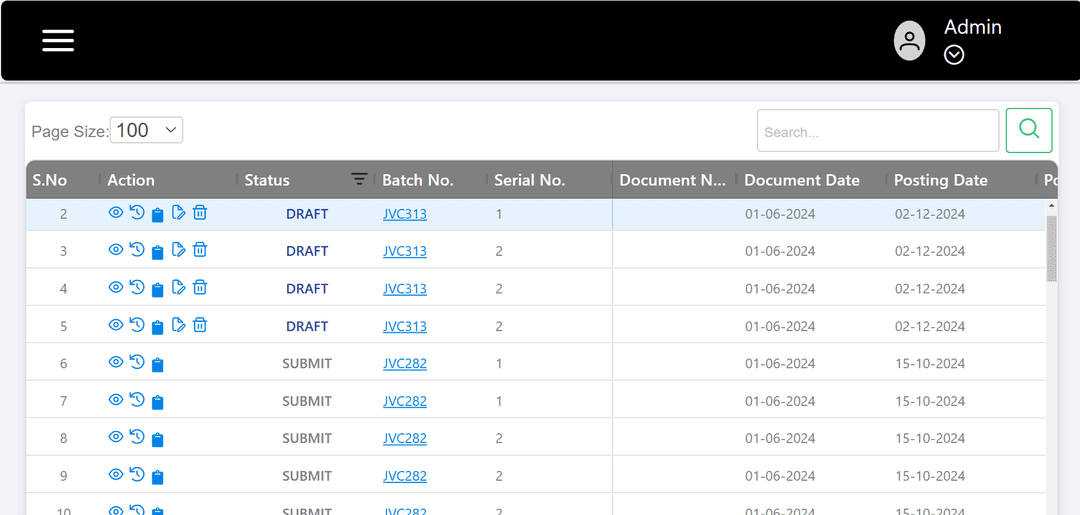Sort by the Document Date column header
The height and width of the screenshot is (515, 1080).
click(x=801, y=180)
